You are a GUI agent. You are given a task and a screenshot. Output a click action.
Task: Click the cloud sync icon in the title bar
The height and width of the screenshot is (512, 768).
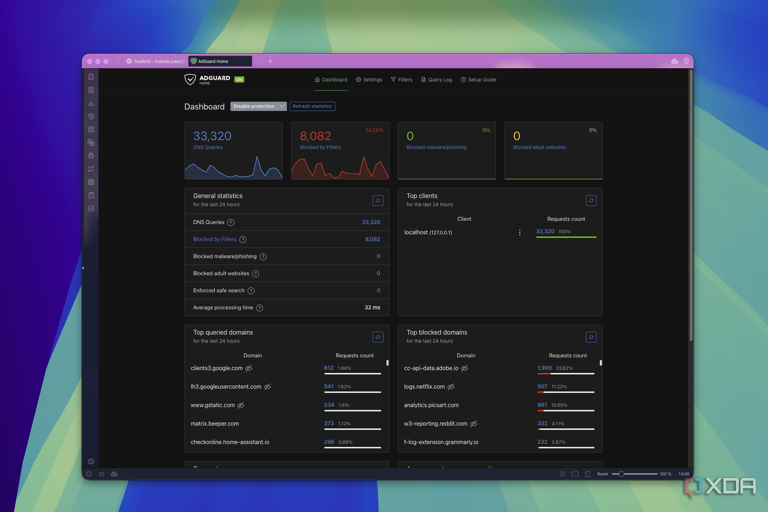click(x=674, y=61)
